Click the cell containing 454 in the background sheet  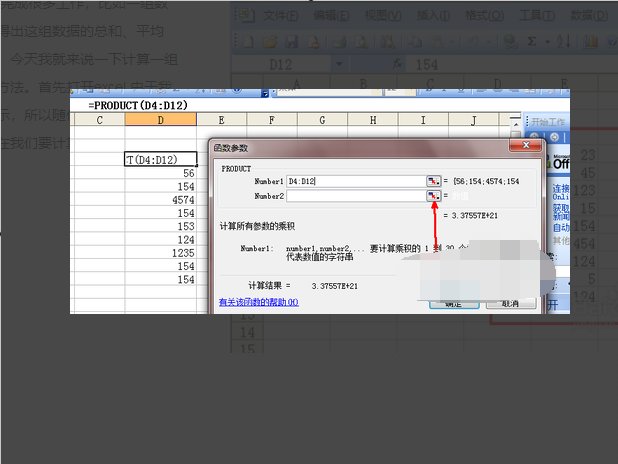pyautogui.click(x=584, y=244)
